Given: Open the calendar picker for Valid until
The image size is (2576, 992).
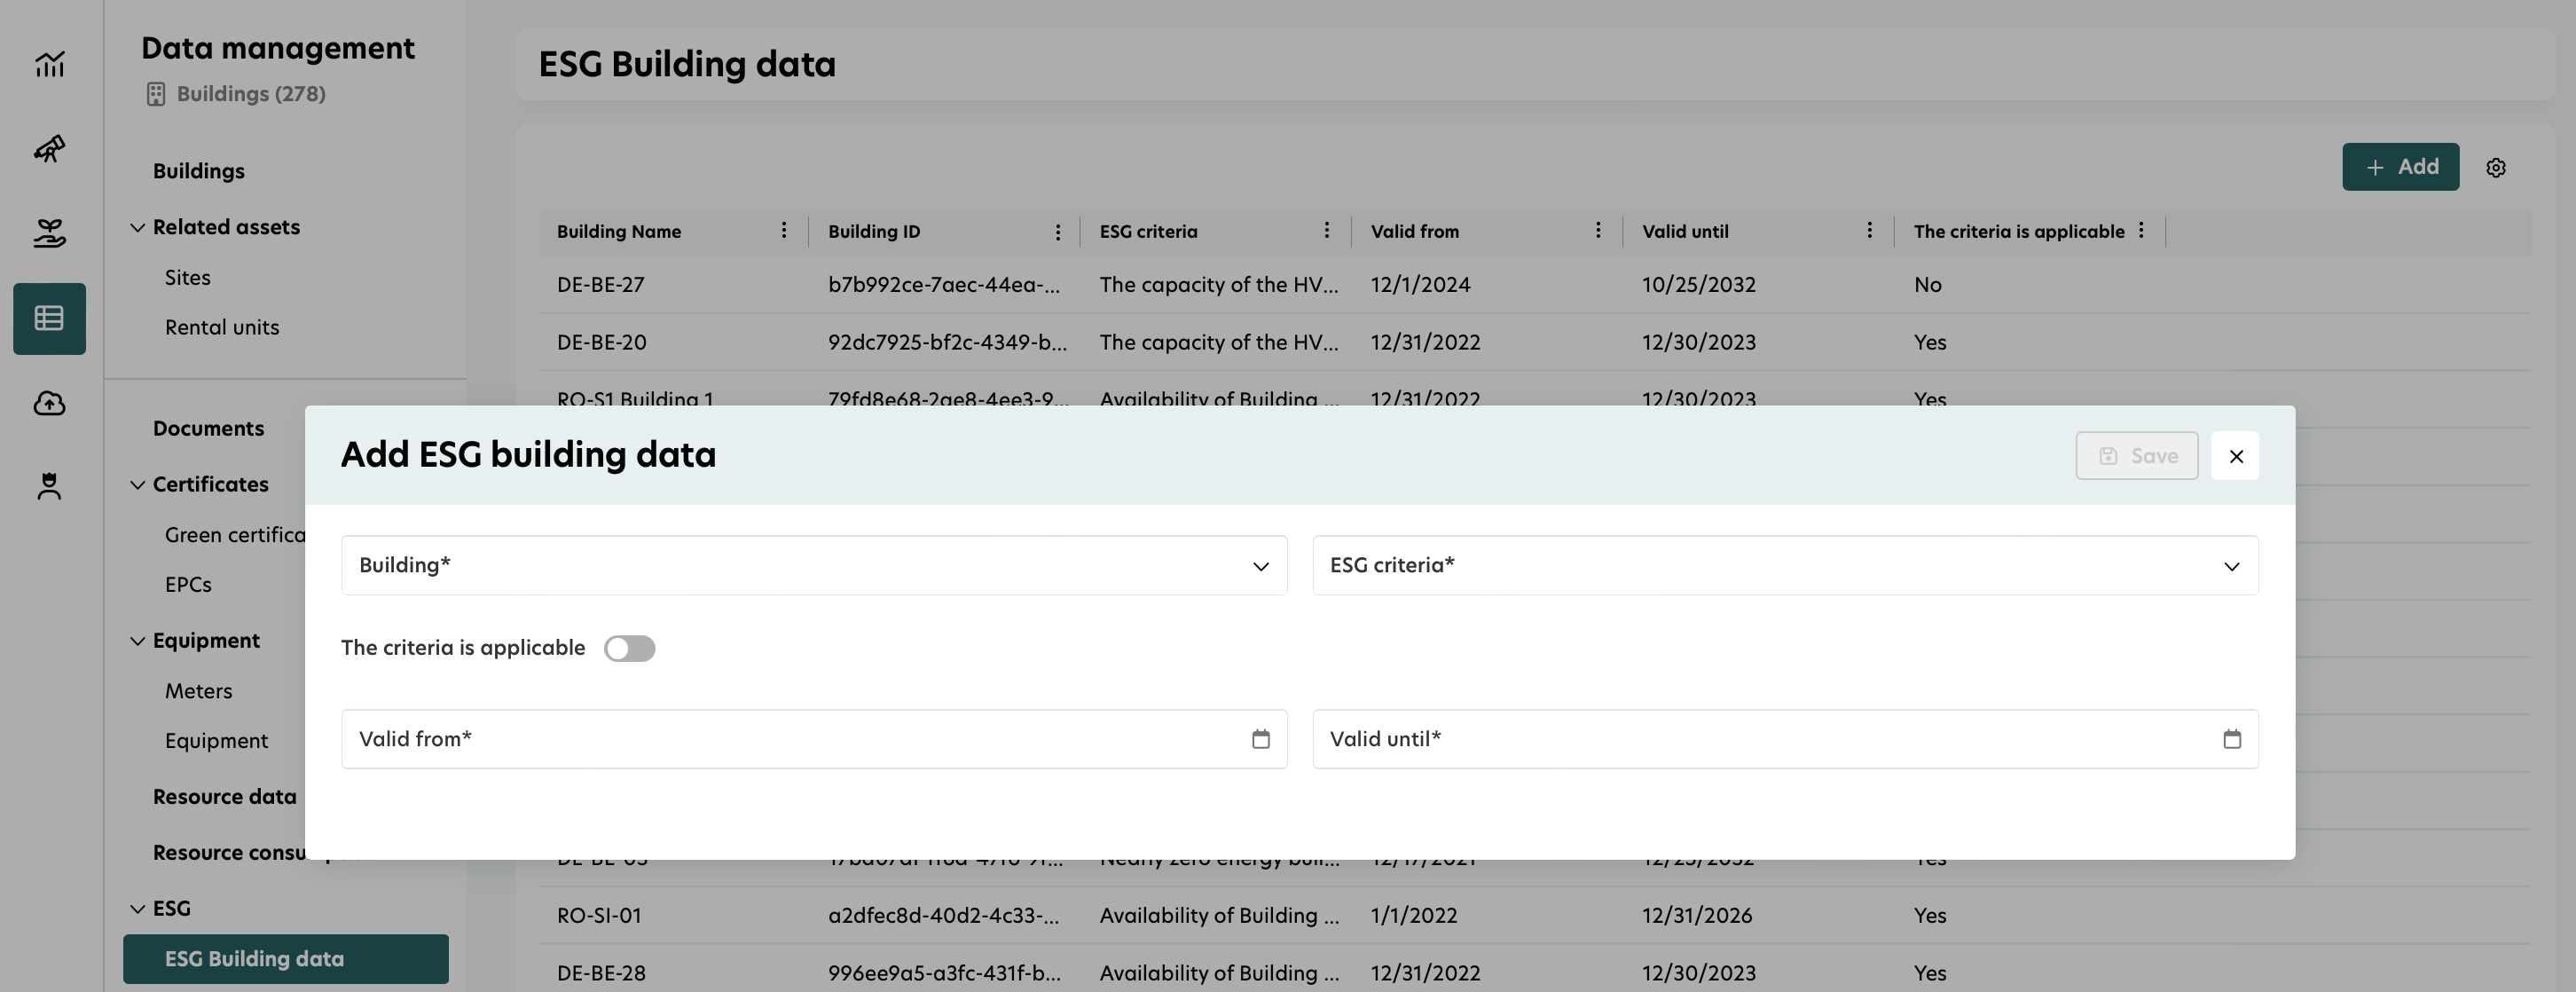Looking at the screenshot, I should pyautogui.click(x=2231, y=739).
